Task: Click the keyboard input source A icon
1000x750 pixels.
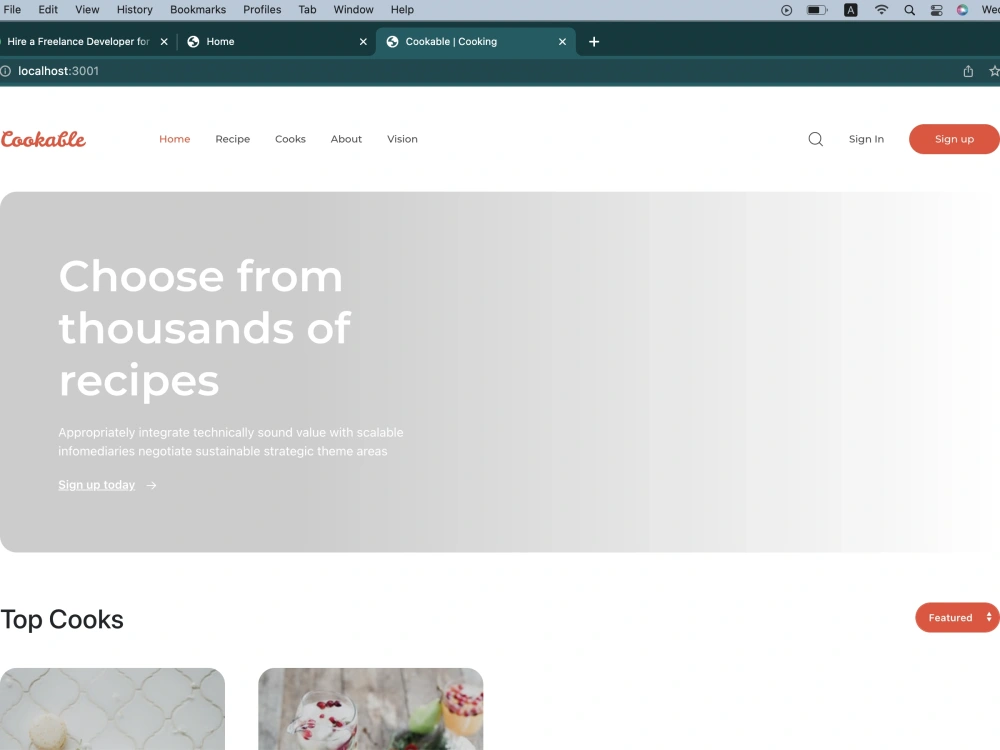Action: [851, 10]
